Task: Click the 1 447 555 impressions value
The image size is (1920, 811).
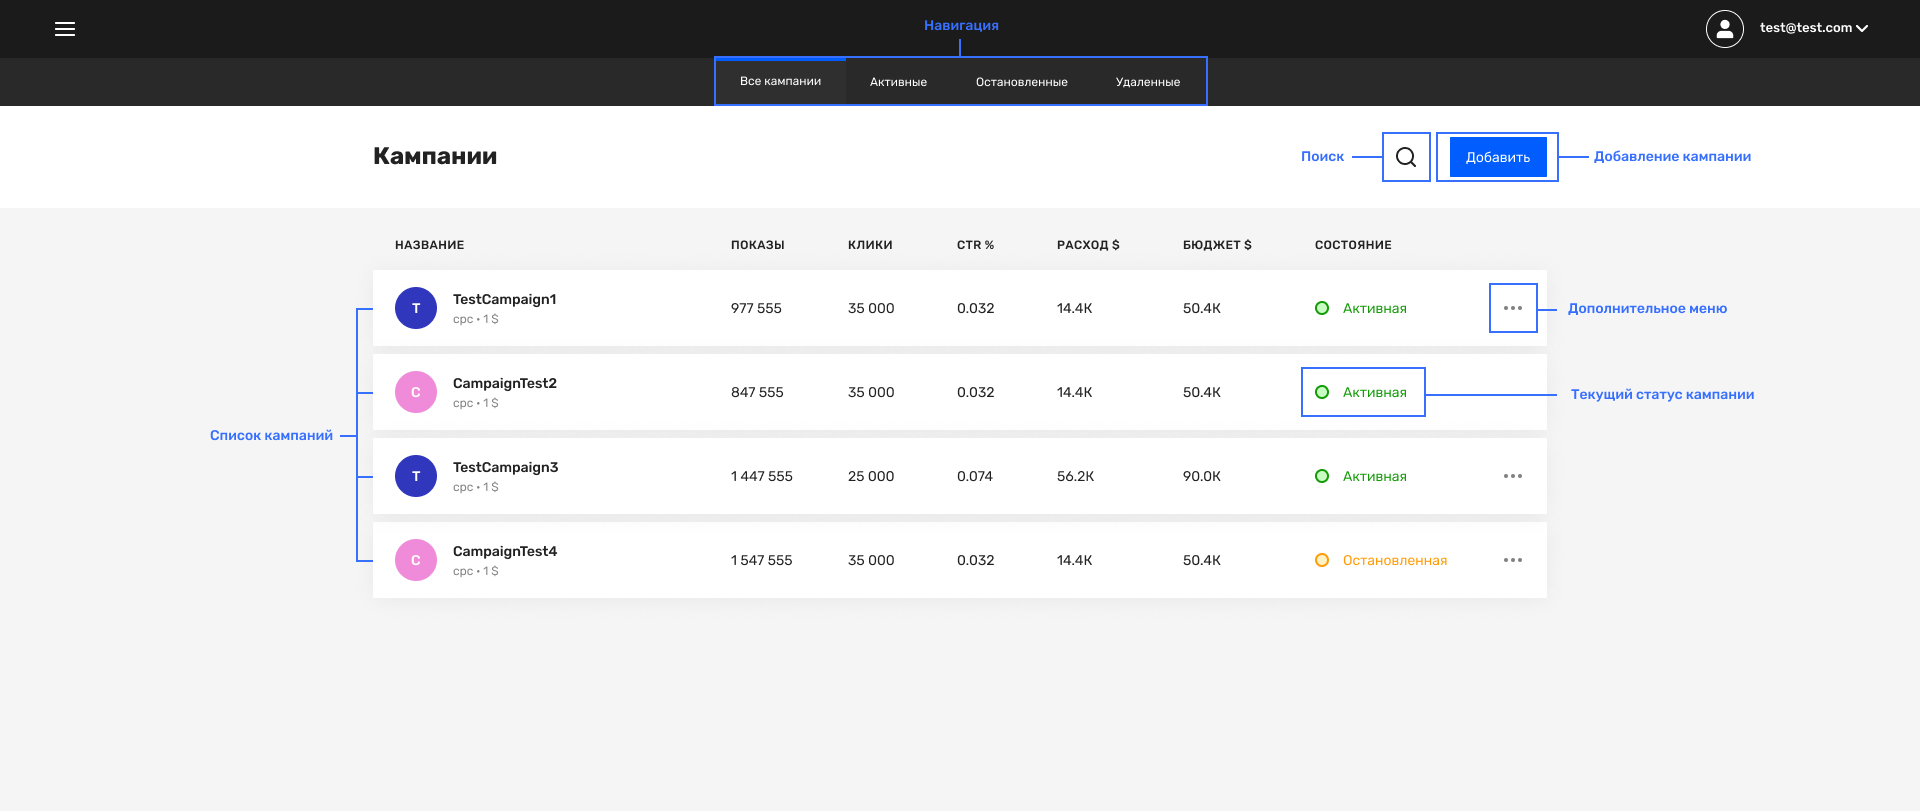Action: tap(762, 476)
